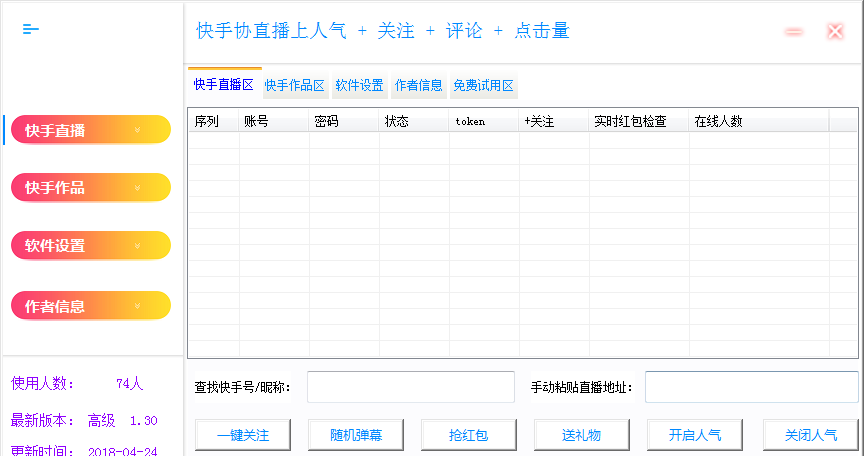Open the 软件设置 tab
The height and width of the screenshot is (456, 864).
click(x=359, y=86)
